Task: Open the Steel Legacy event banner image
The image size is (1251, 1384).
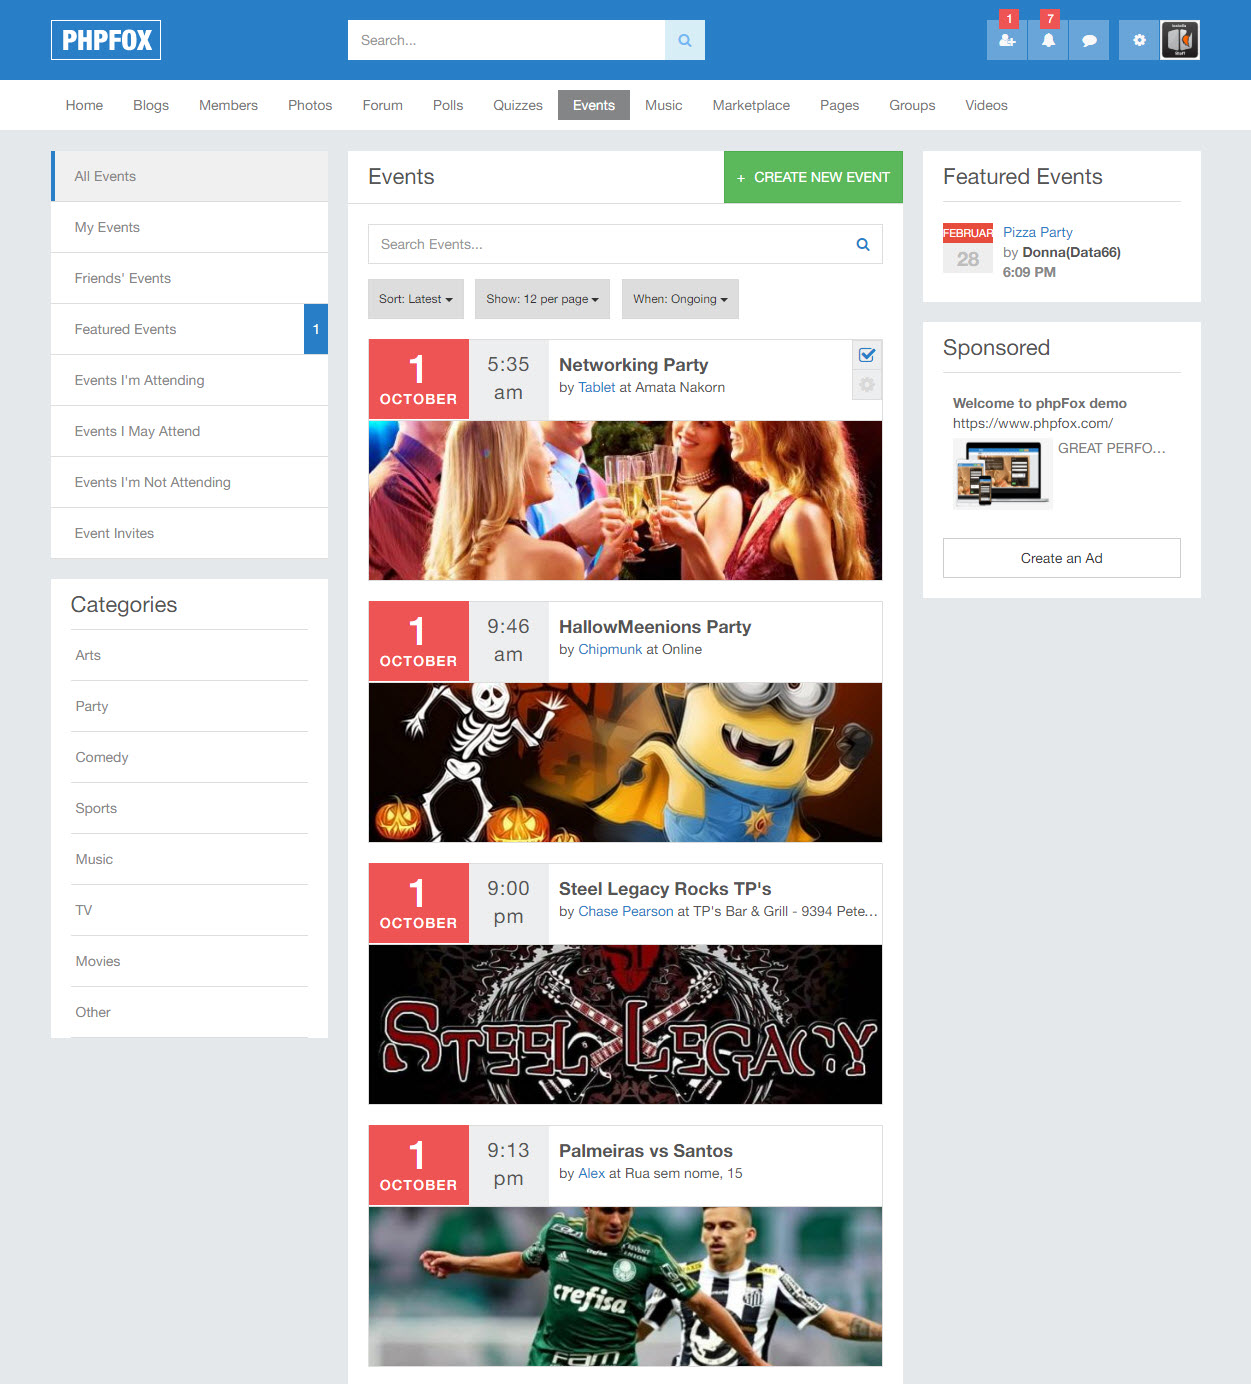Action: point(625,1024)
